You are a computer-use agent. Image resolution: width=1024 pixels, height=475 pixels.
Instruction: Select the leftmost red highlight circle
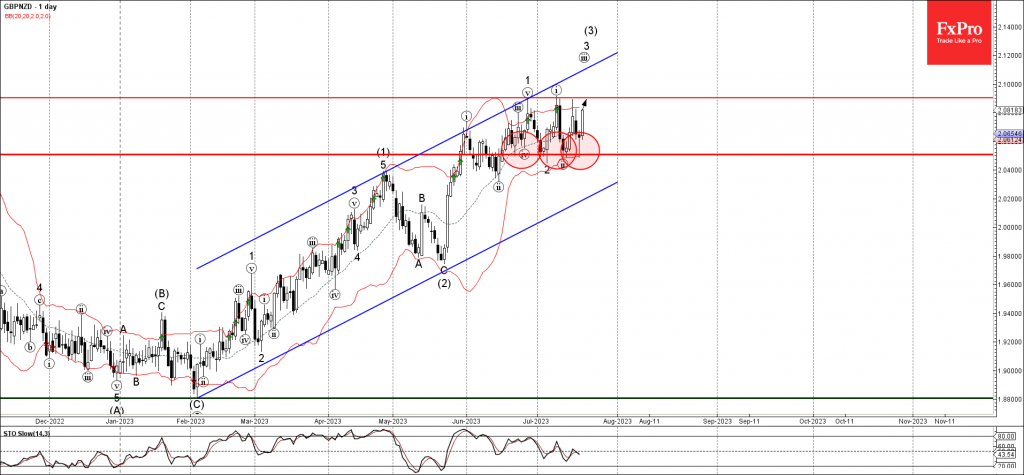coord(521,150)
